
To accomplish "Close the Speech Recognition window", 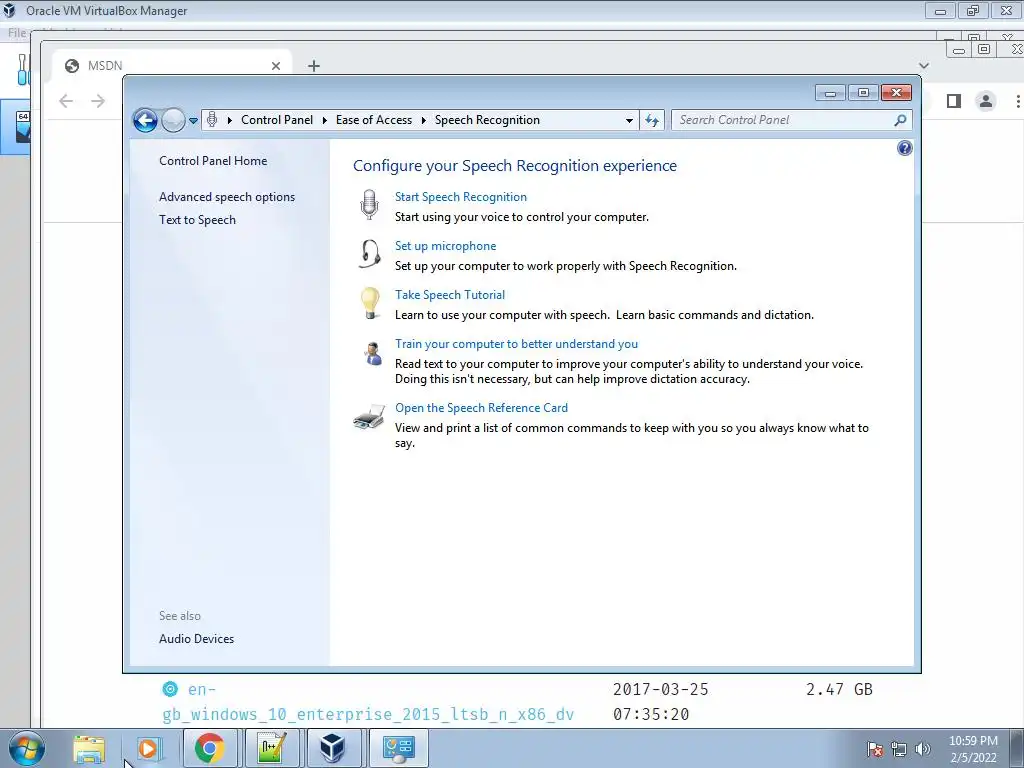I will click(896, 93).
